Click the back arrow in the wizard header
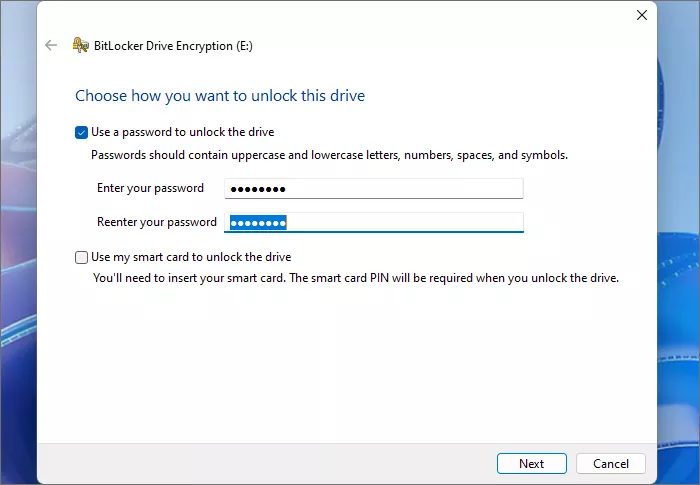Image resolution: width=700 pixels, height=485 pixels. [51, 45]
